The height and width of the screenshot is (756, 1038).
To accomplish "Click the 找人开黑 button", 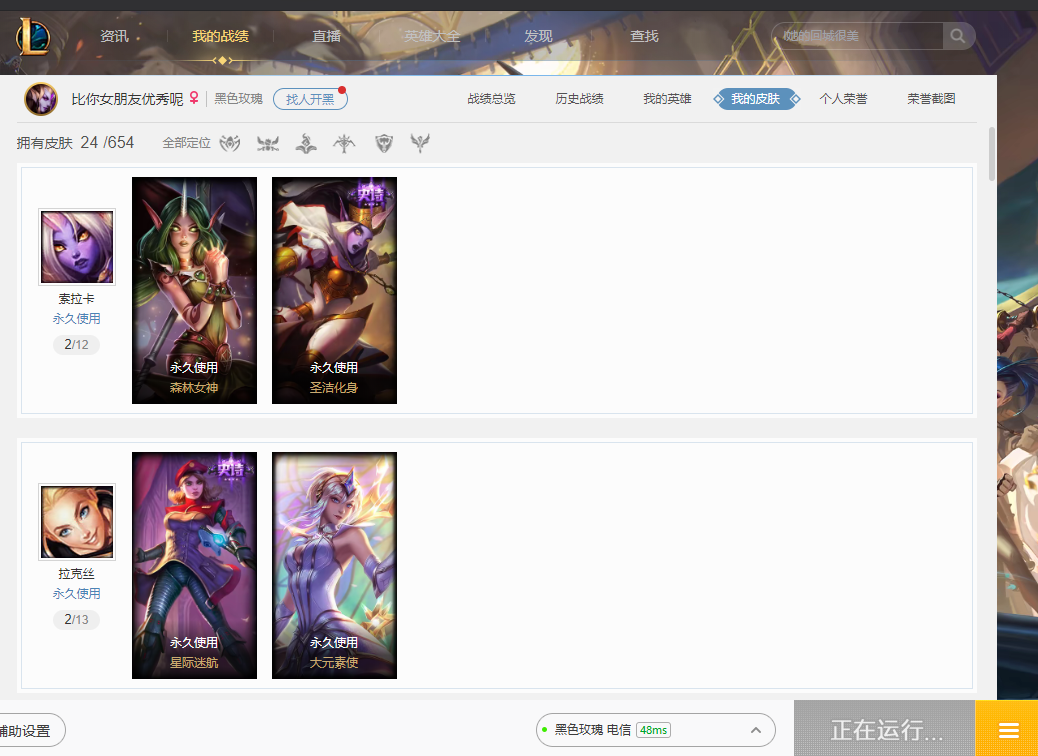I will click(310, 99).
